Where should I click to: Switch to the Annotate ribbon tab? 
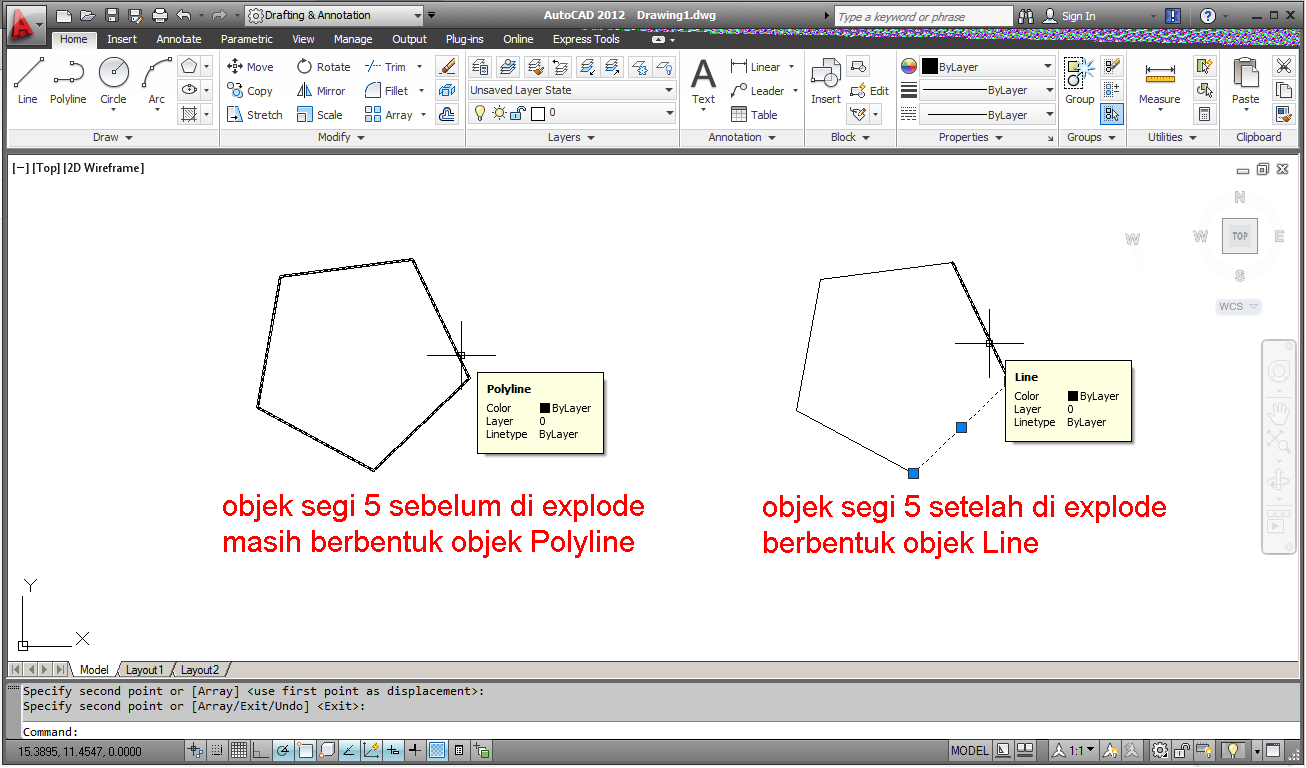[179, 39]
